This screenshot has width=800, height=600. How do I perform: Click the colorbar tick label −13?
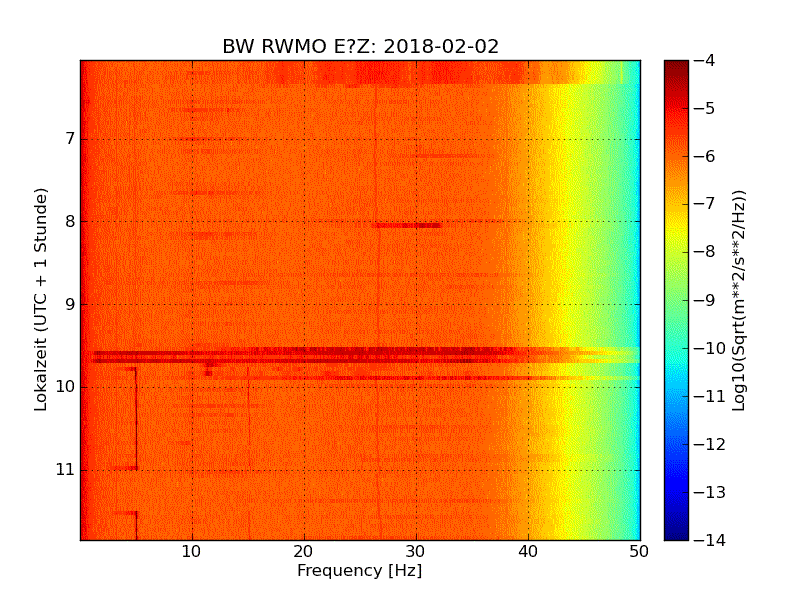[x=710, y=492]
